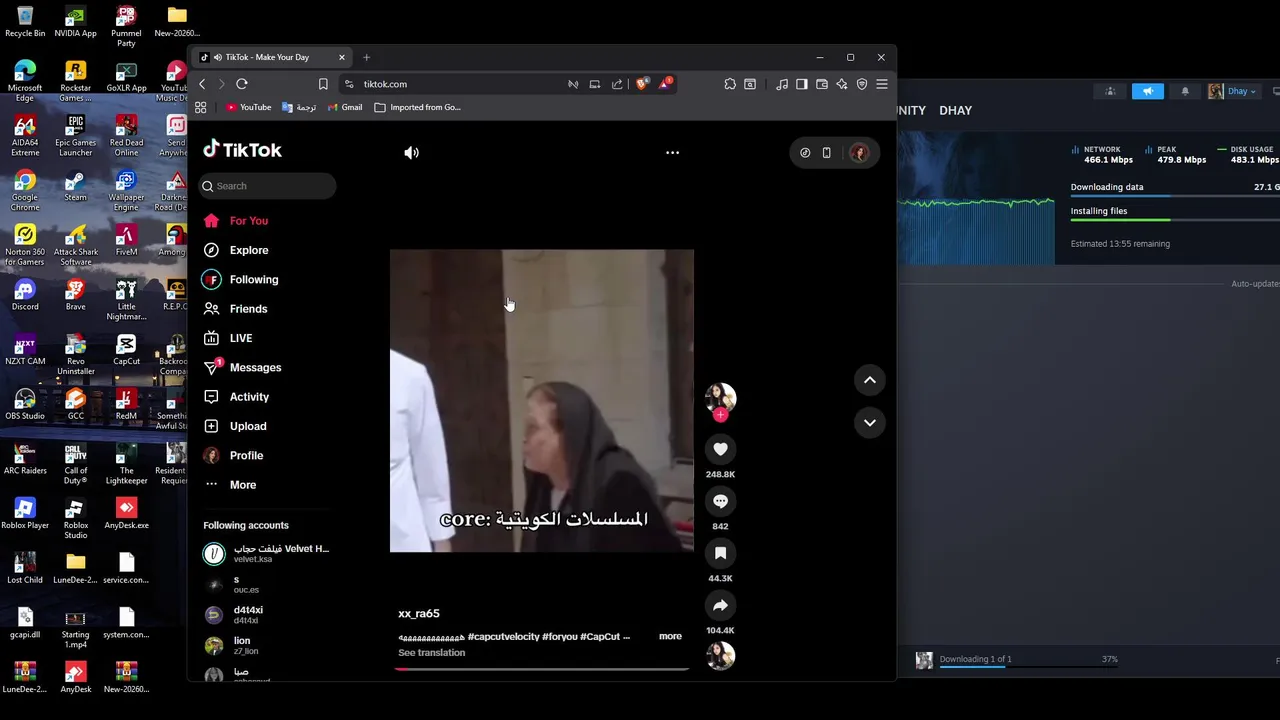Open followed account d4t4xi
This screenshot has width=1280, height=720.
234,614
